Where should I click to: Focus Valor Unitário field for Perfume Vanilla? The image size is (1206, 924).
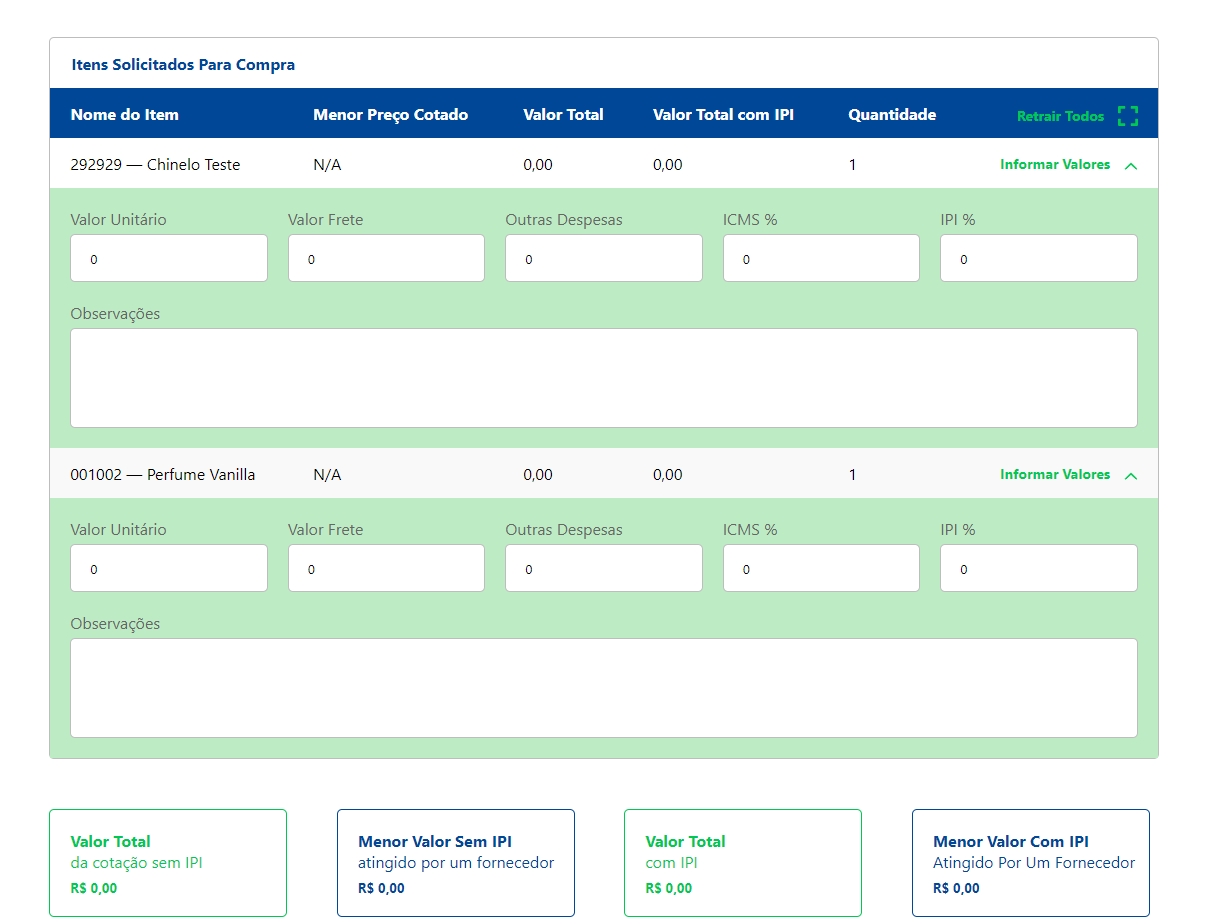tap(169, 569)
